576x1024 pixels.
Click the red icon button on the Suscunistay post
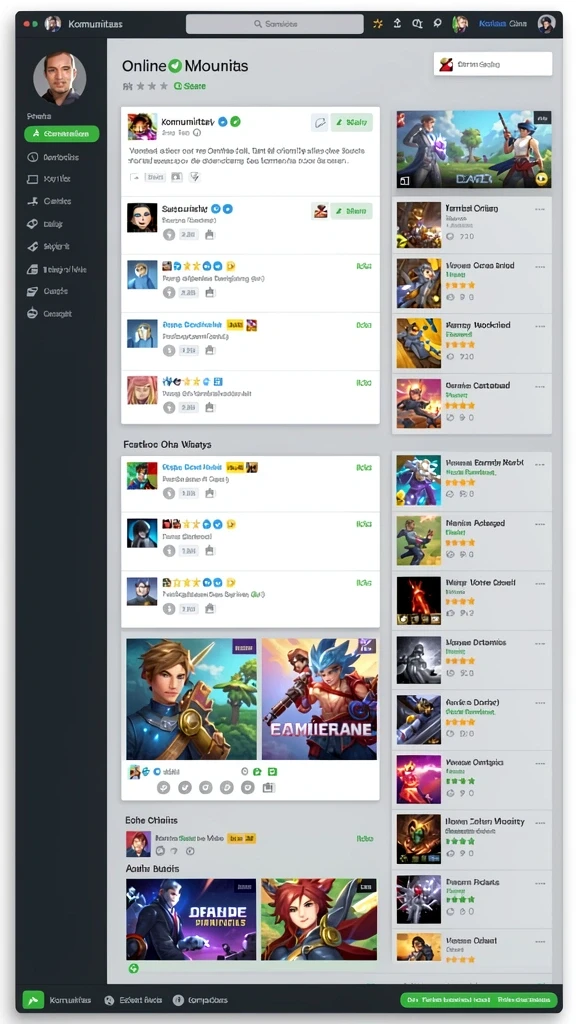click(x=320, y=211)
